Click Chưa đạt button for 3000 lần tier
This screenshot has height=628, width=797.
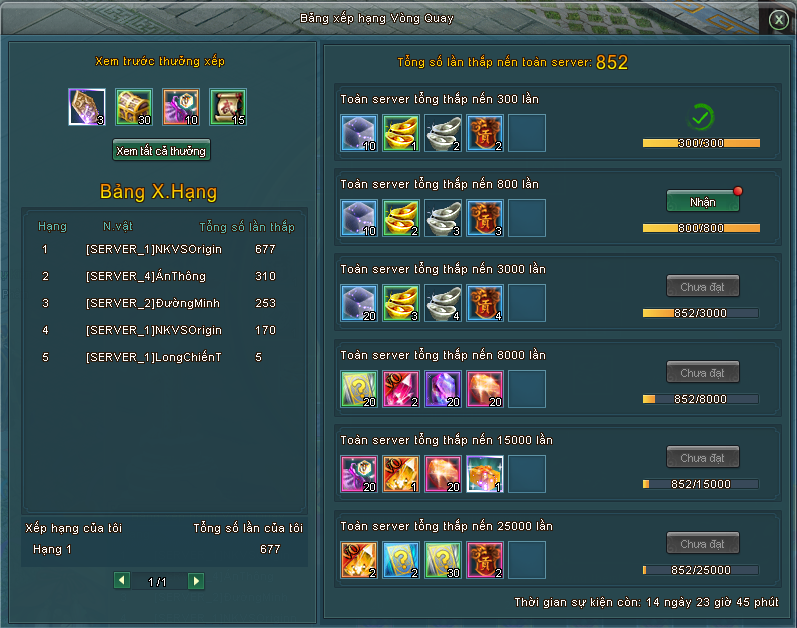(x=702, y=287)
